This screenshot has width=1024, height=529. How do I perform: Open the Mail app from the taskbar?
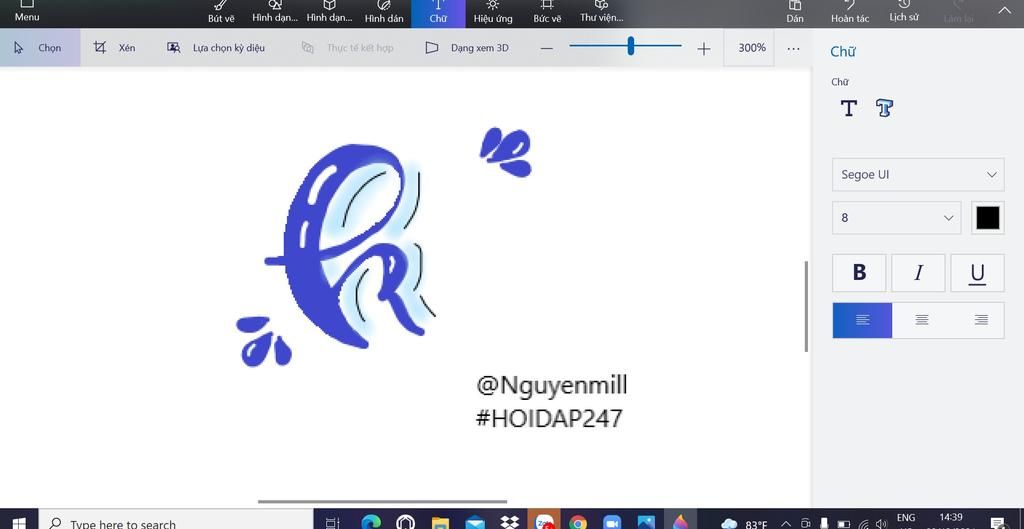pos(475,522)
